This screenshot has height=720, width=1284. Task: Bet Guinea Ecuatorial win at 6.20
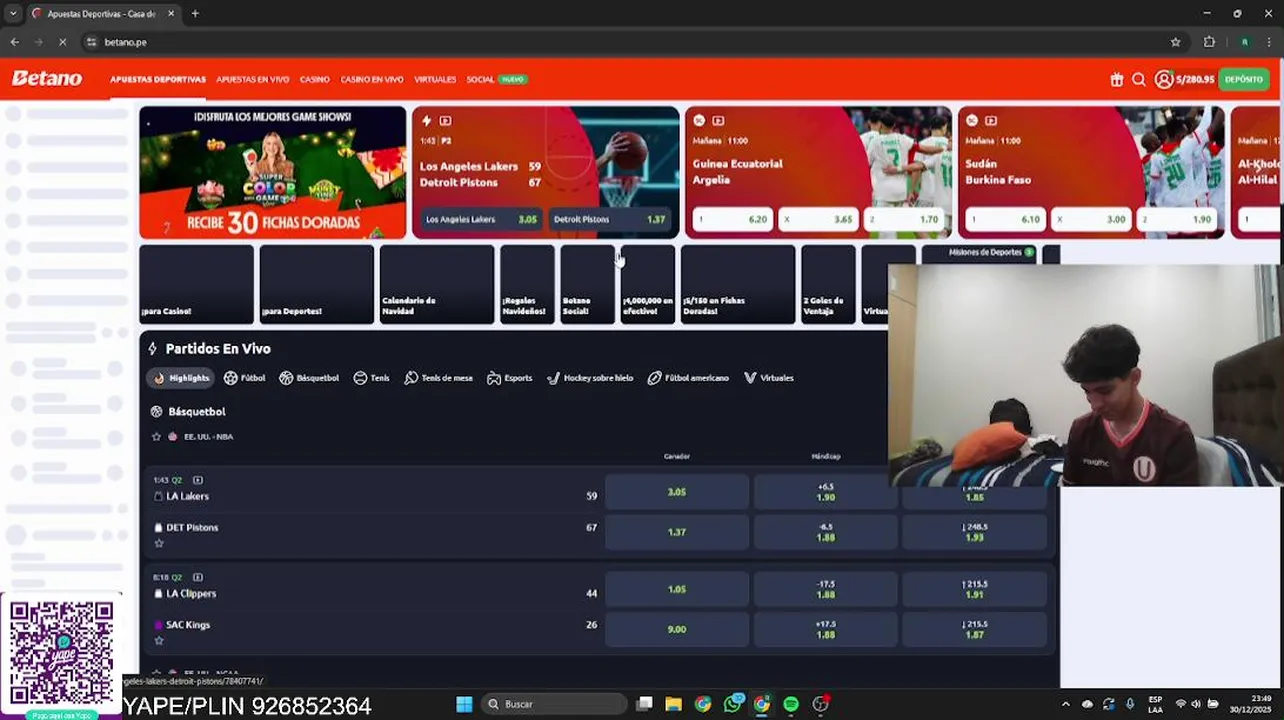click(x=733, y=219)
